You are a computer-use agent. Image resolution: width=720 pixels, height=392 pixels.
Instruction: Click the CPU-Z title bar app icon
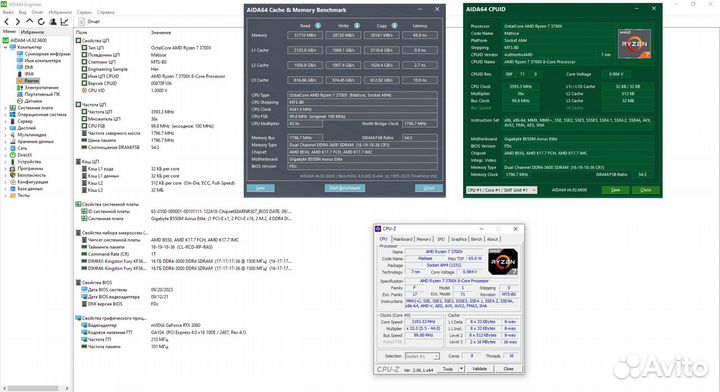[378, 229]
